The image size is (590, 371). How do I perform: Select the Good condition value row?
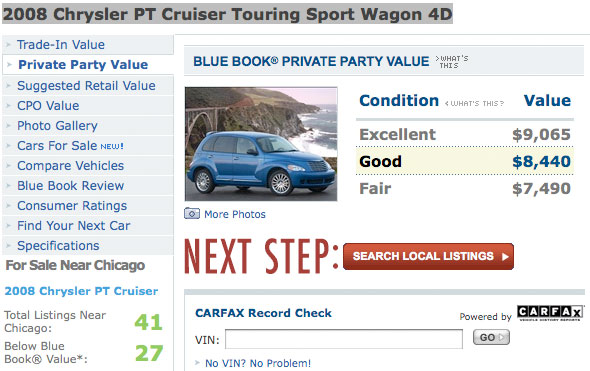pyautogui.click(x=465, y=161)
